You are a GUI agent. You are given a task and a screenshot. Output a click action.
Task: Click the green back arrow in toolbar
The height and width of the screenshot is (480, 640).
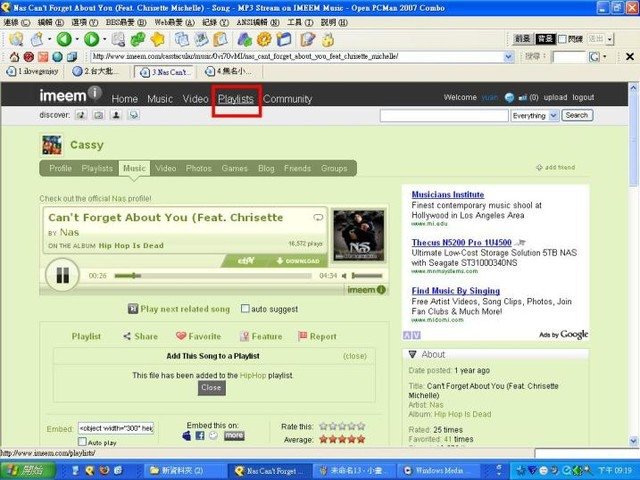[x=64, y=39]
